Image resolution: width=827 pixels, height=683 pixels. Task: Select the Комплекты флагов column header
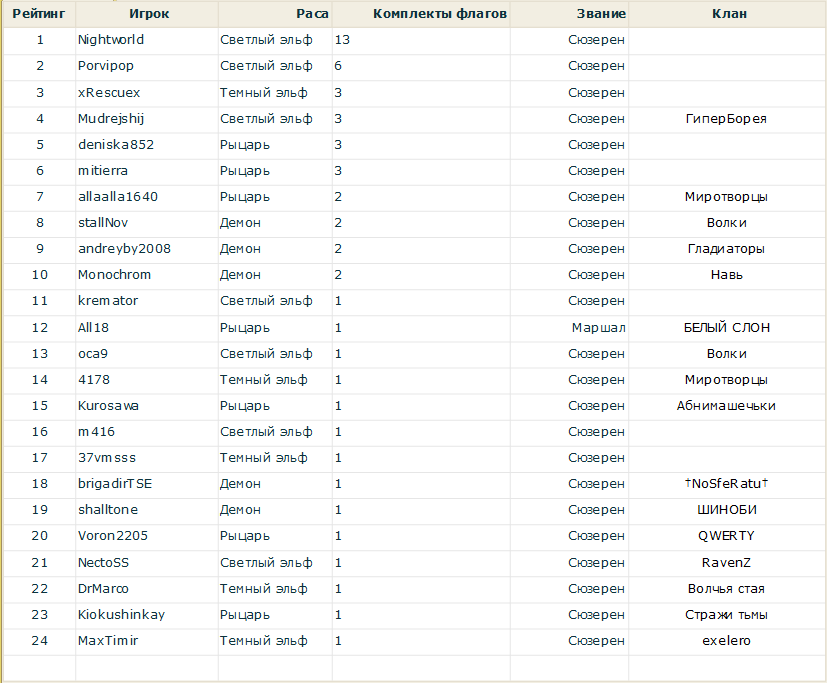pos(439,14)
